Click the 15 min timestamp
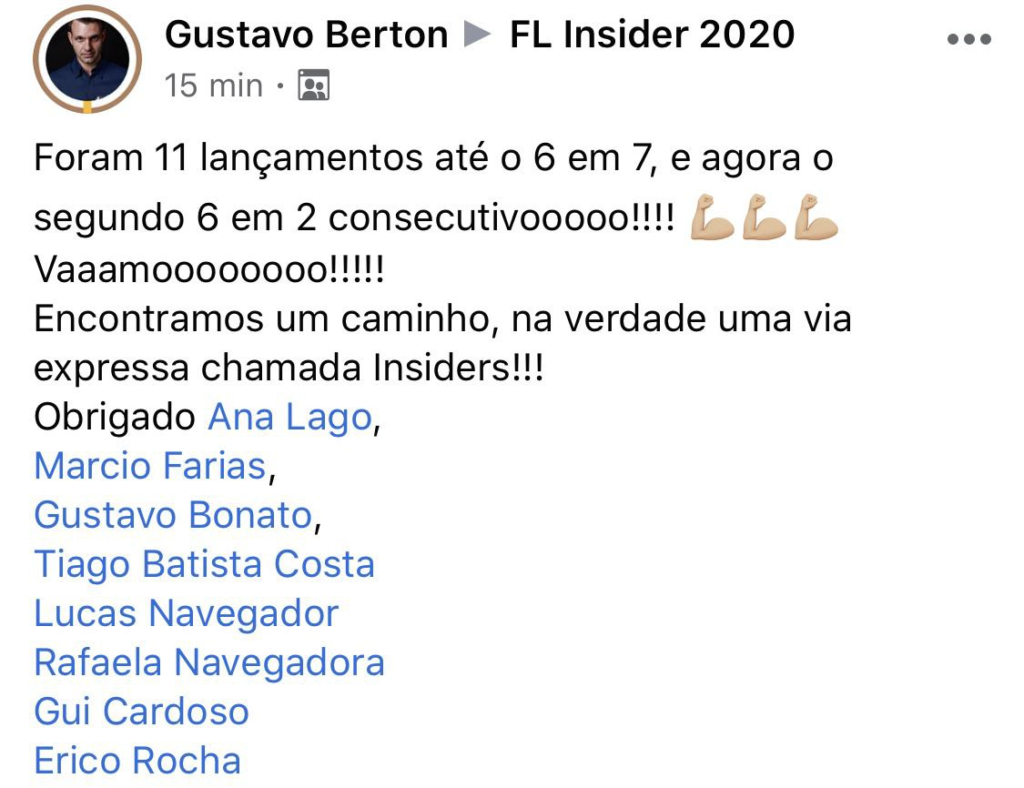 pyautogui.click(x=214, y=86)
